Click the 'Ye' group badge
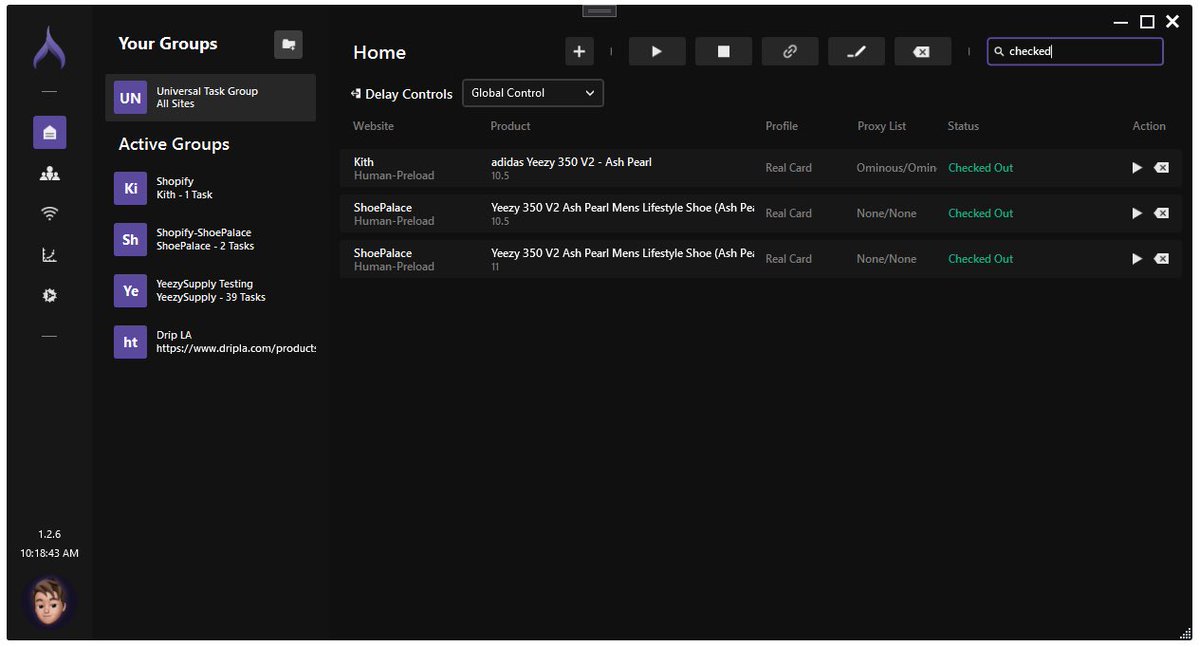The height and width of the screenshot is (647, 1200). (130, 291)
